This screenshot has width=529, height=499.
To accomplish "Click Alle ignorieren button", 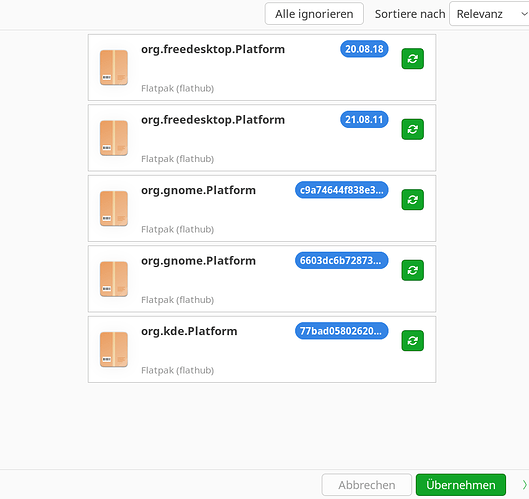I will coord(314,14).
